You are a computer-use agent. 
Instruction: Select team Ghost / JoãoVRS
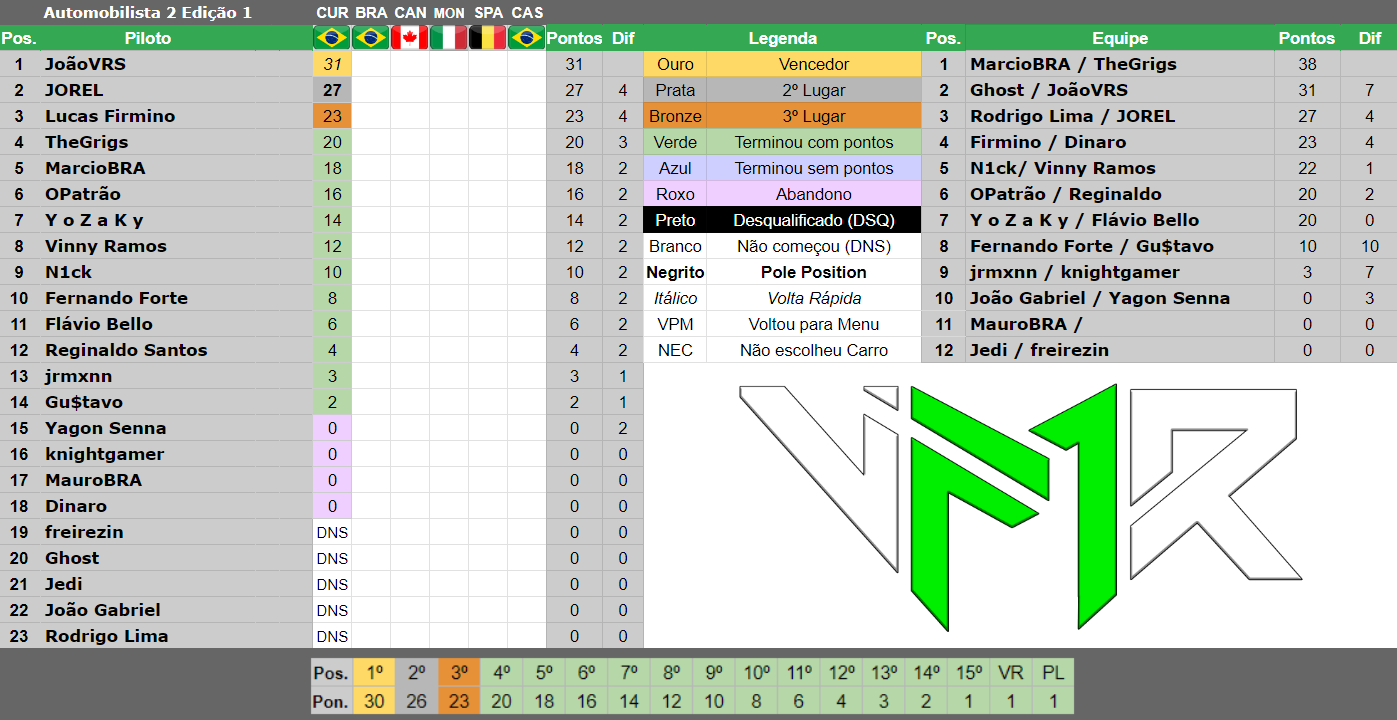pos(1049,90)
